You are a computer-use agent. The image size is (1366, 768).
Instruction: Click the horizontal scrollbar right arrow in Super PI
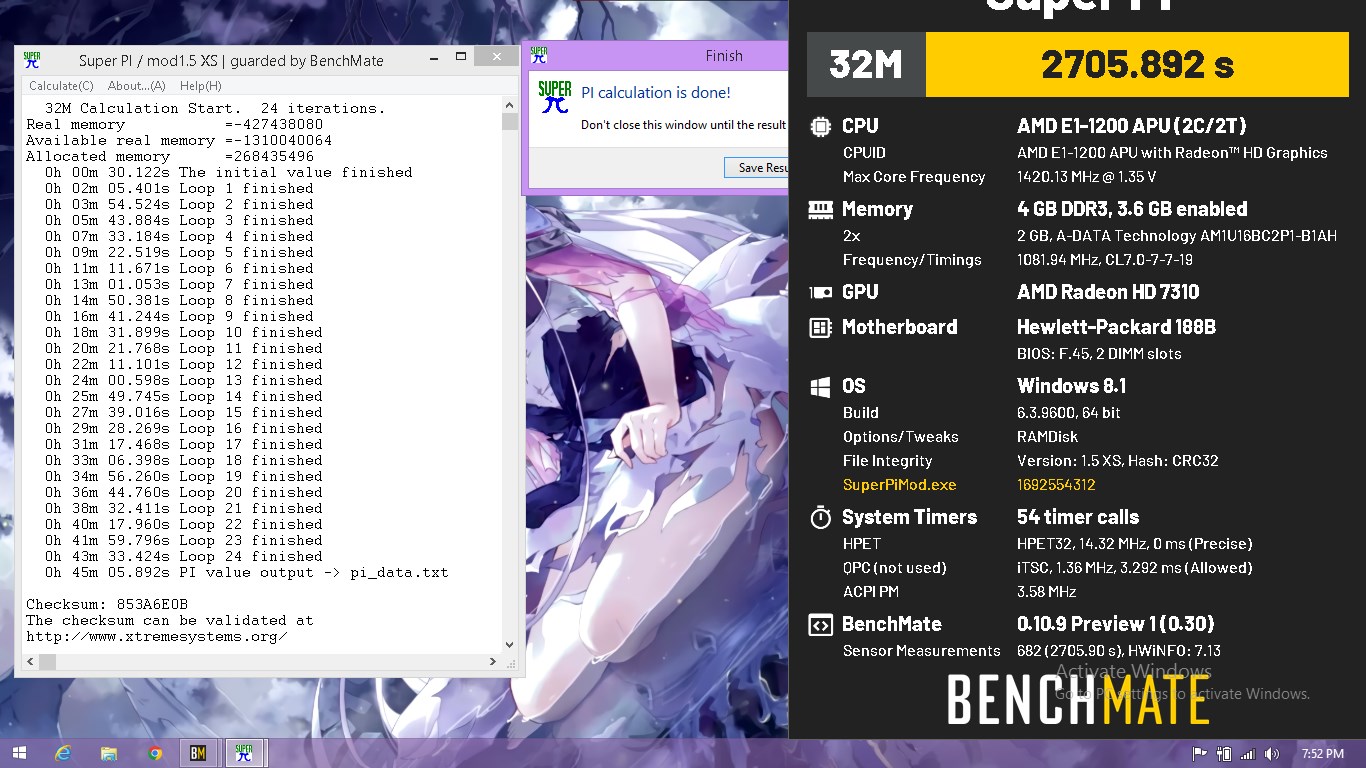(x=493, y=662)
